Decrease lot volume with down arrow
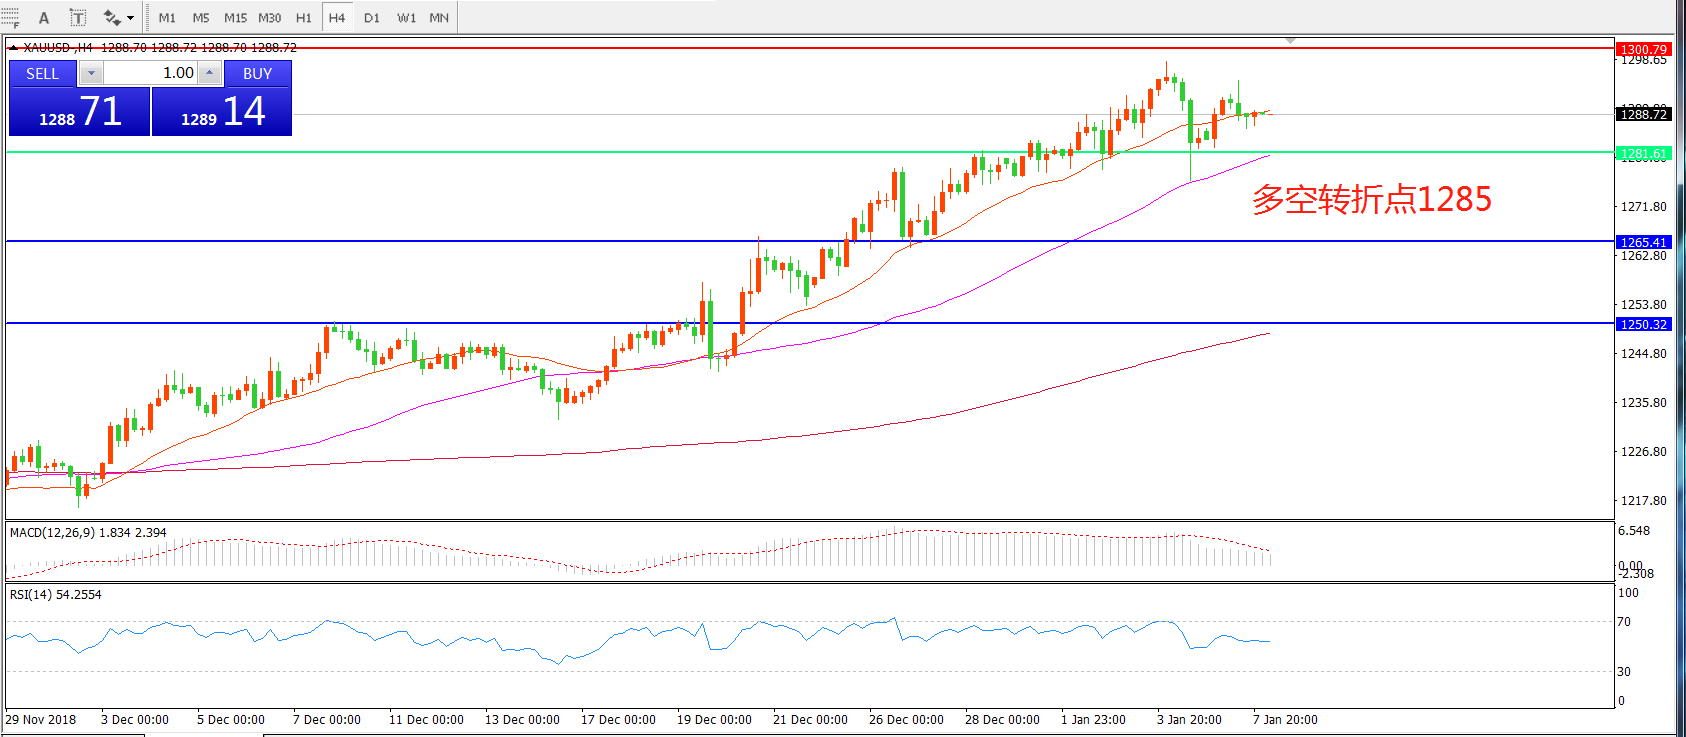Screen dimensions: 1686x737 [91, 73]
